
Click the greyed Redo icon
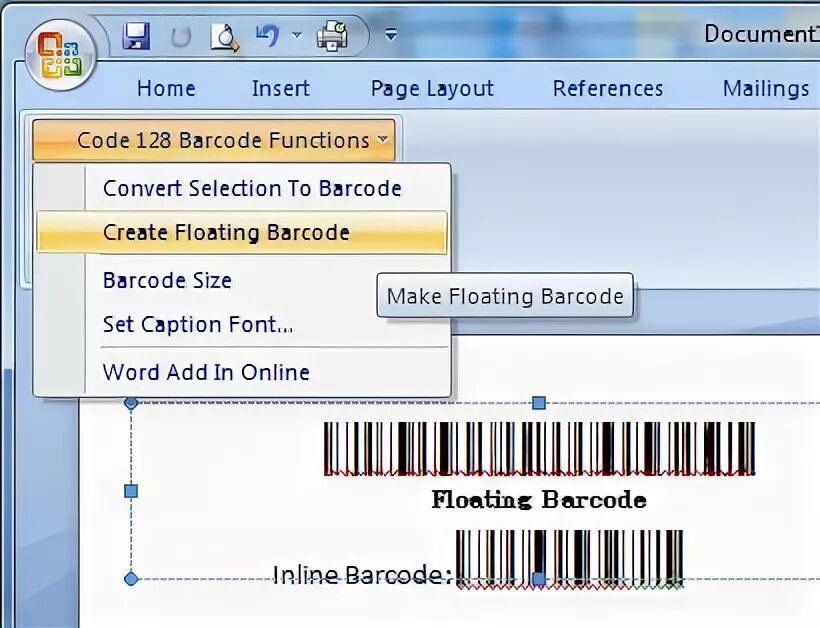click(x=181, y=37)
